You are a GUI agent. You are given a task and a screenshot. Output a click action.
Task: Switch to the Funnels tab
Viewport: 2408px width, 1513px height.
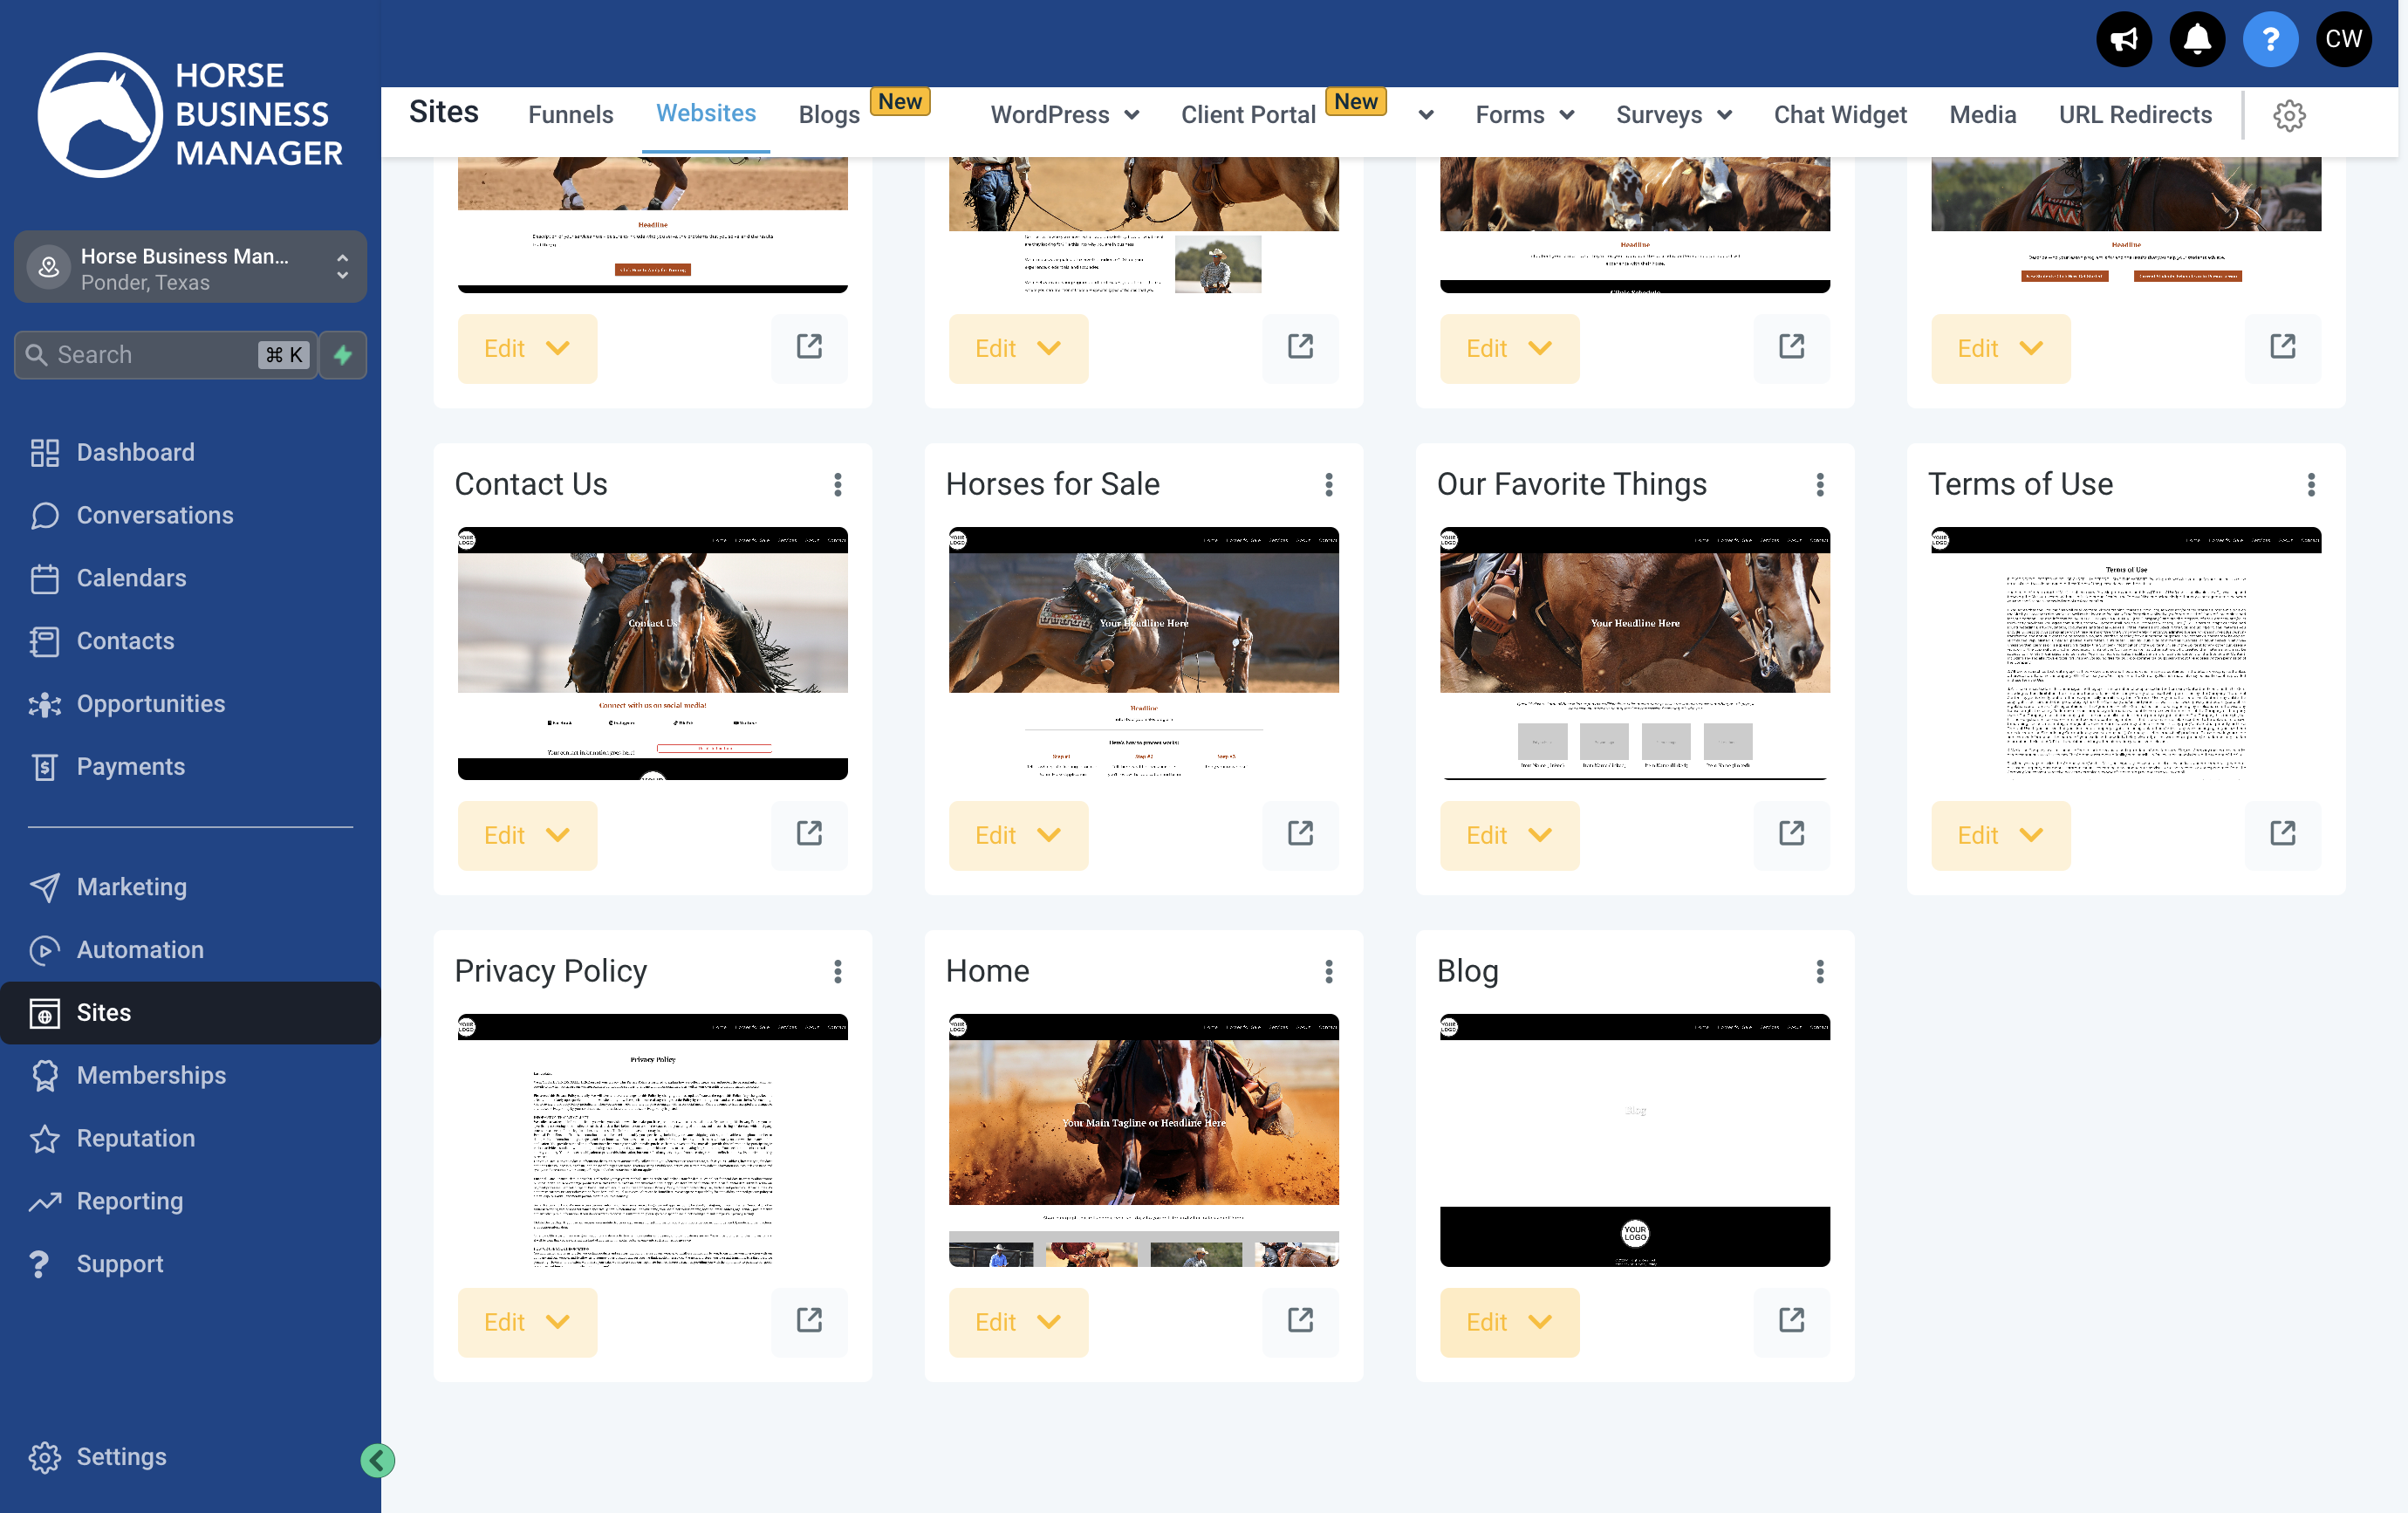coord(570,115)
